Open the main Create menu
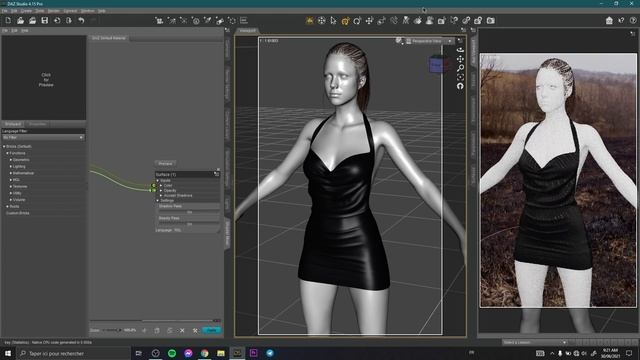 tap(26, 11)
